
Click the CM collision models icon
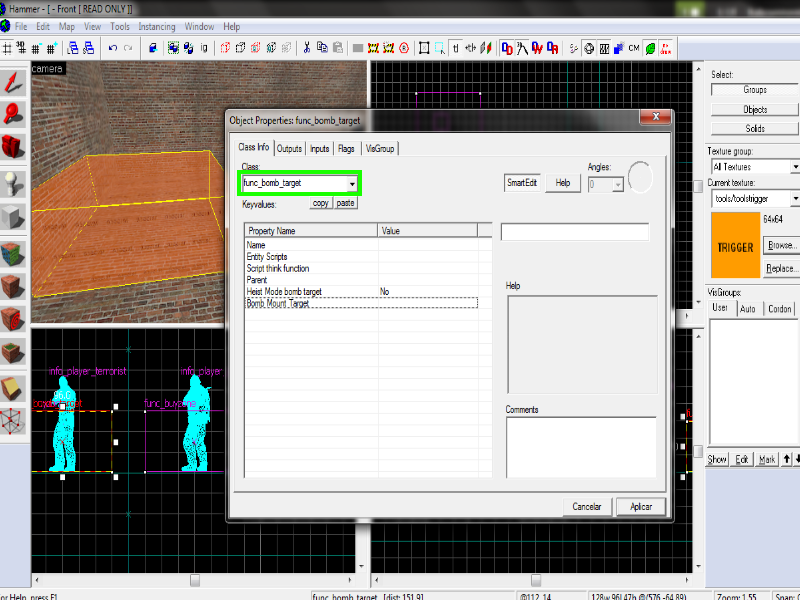click(634, 48)
